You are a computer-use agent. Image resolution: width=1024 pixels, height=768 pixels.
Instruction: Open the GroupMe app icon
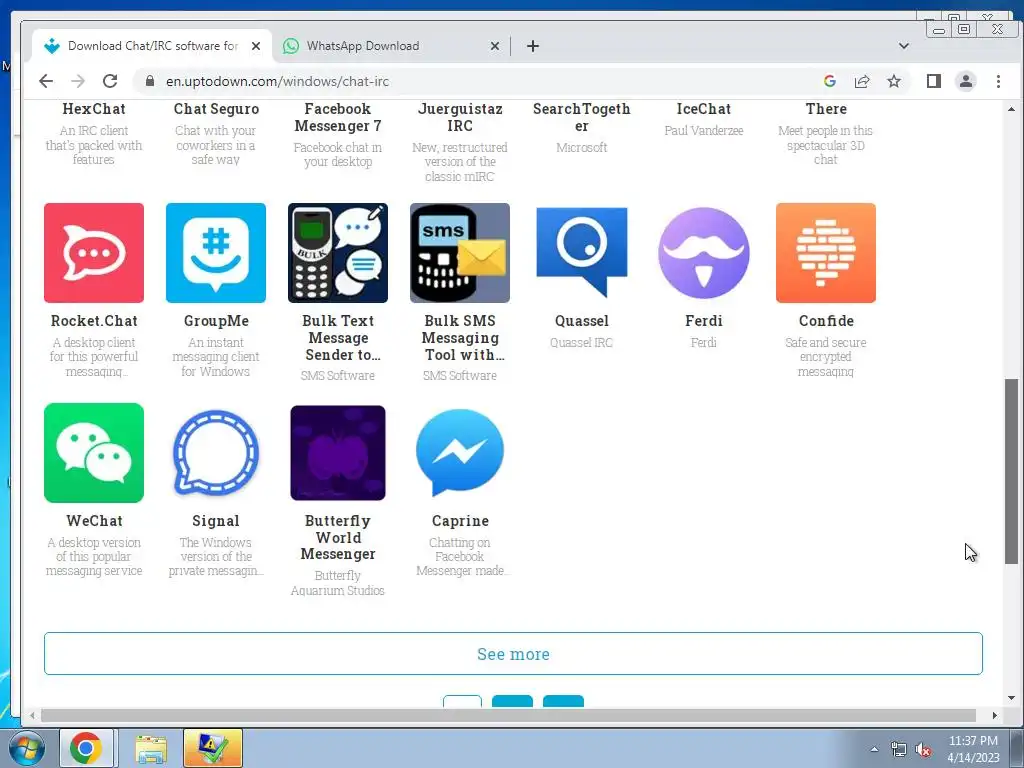point(216,253)
